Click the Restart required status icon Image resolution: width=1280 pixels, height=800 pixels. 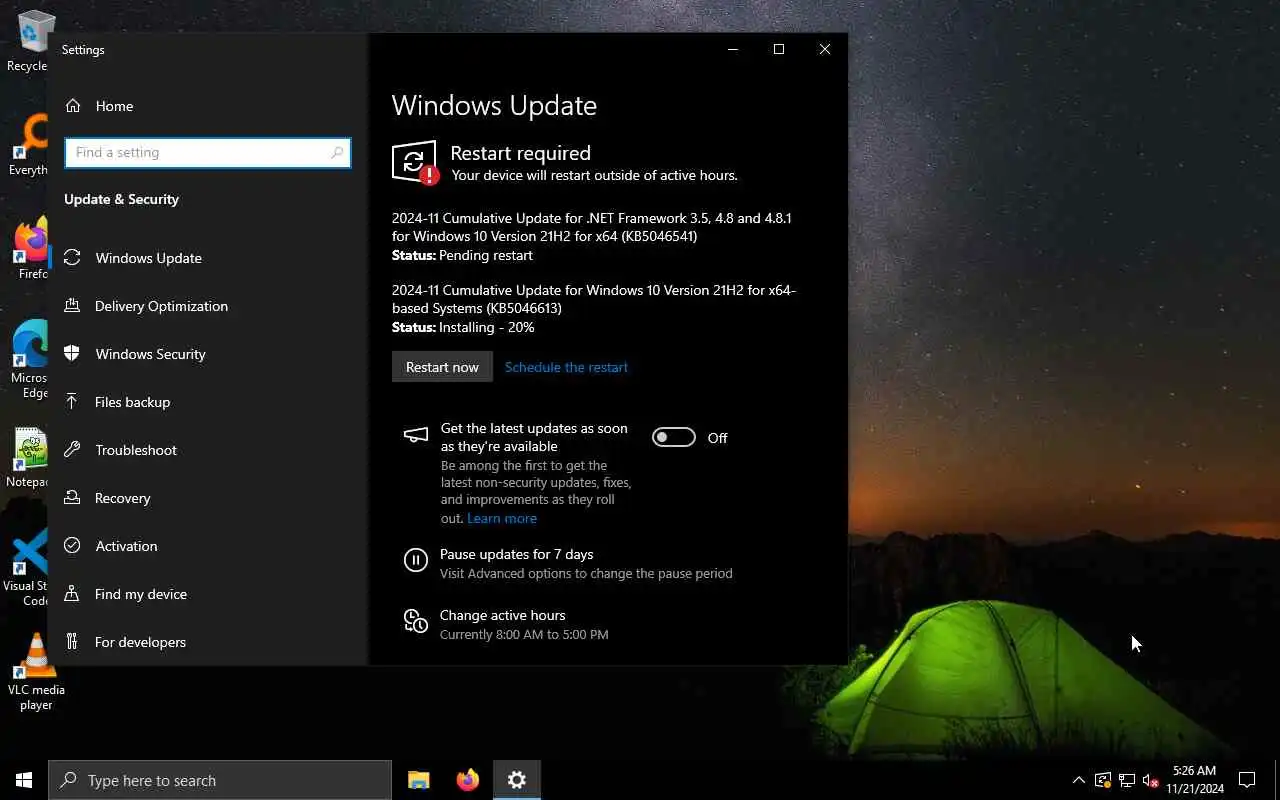coord(415,162)
